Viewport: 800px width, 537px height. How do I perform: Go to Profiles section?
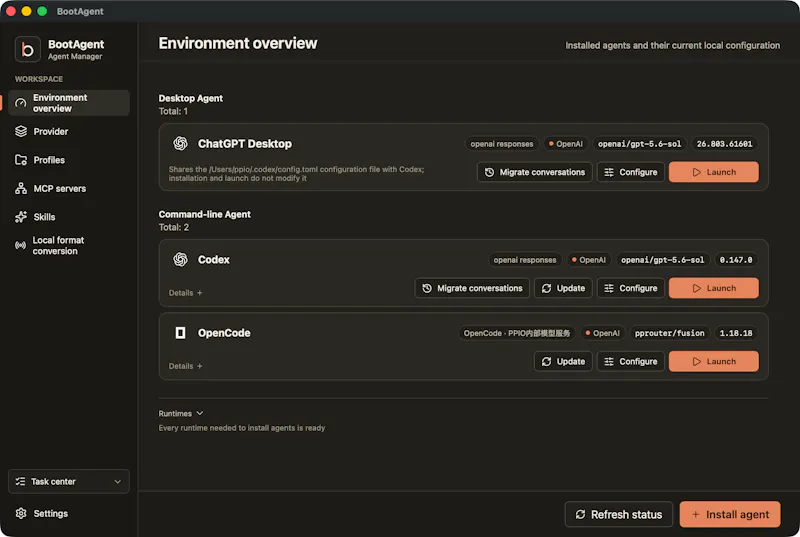(69, 160)
